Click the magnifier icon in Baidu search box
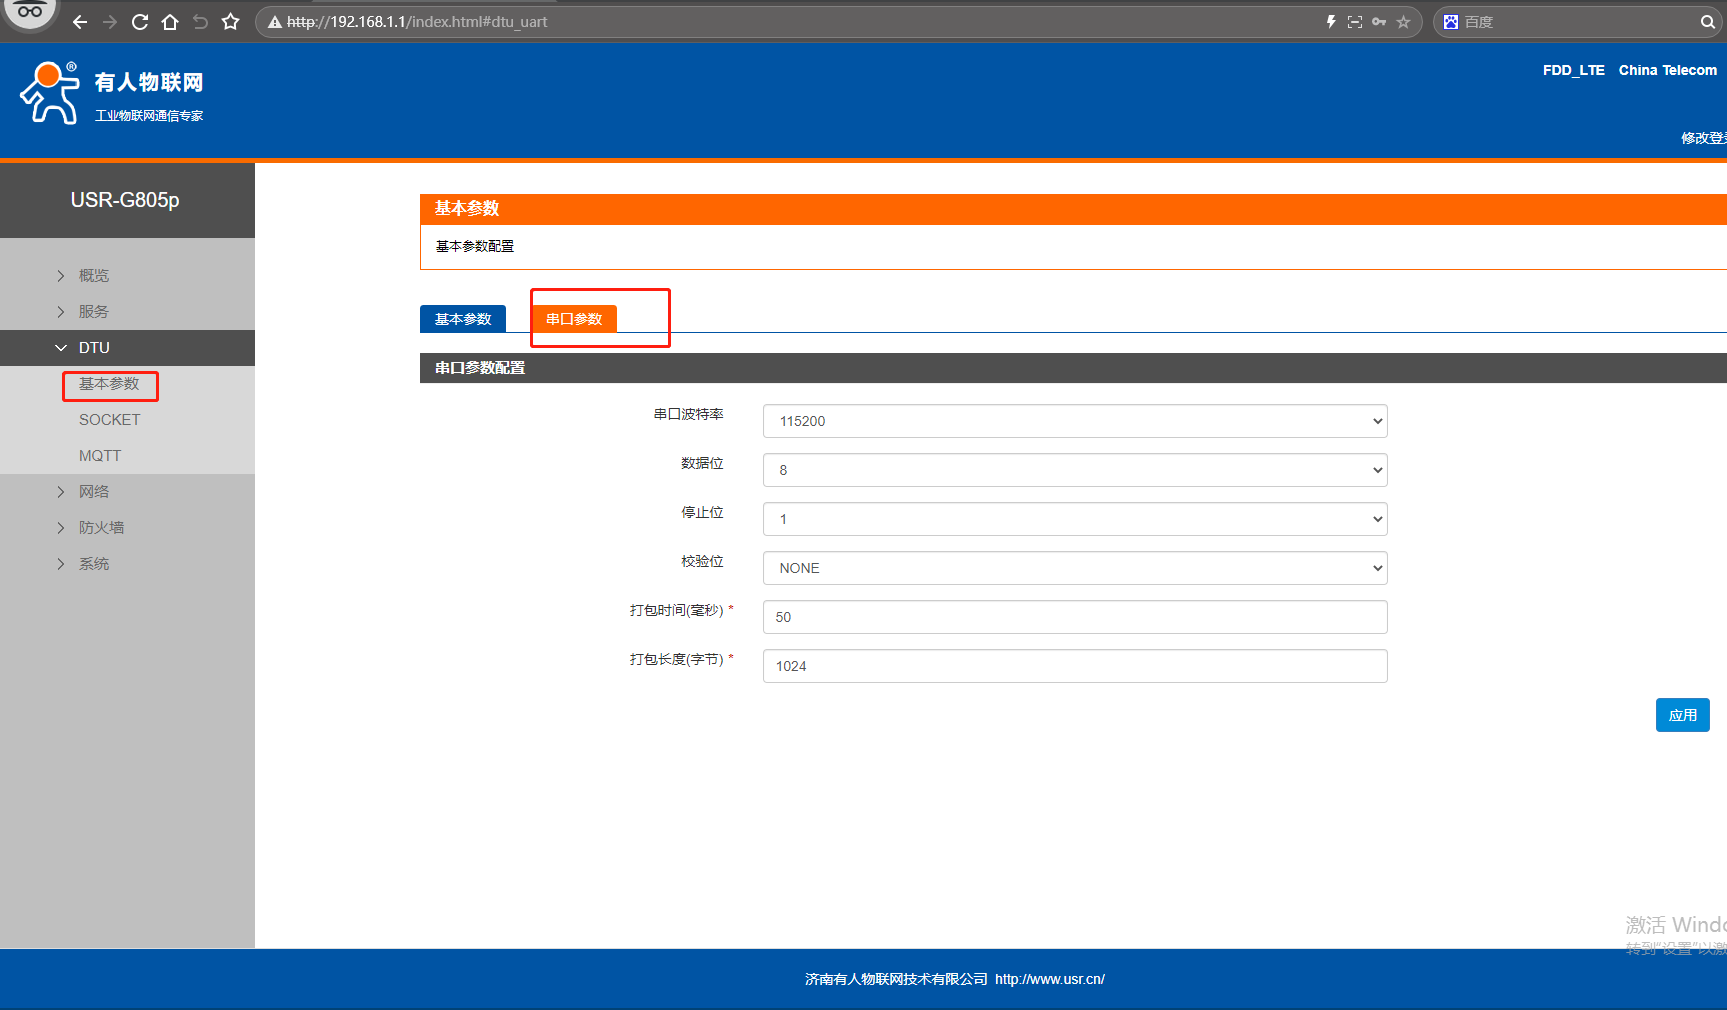 [x=1707, y=22]
